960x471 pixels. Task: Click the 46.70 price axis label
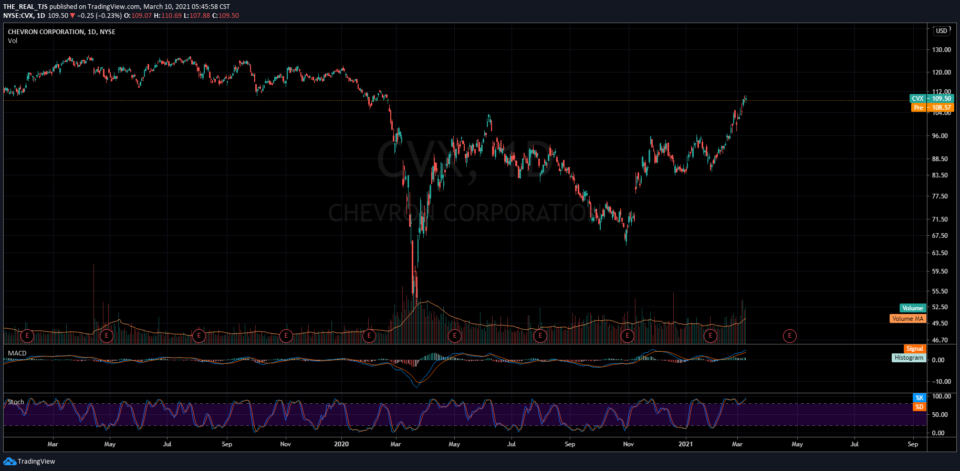pyautogui.click(x=941, y=339)
